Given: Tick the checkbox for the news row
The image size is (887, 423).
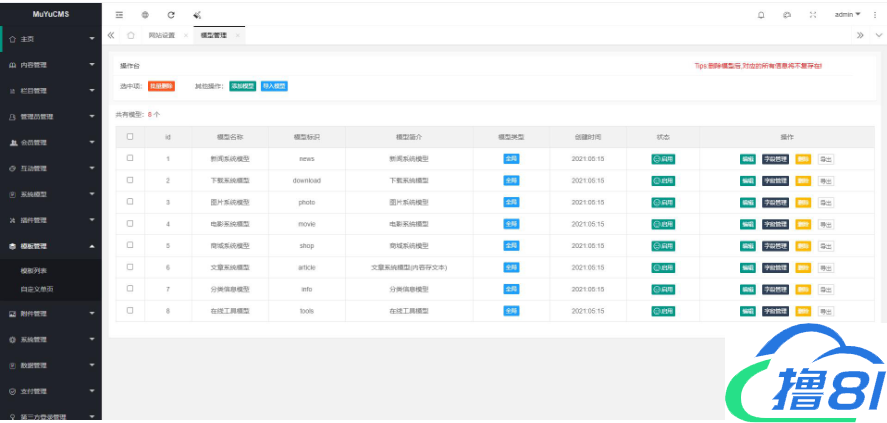Looking at the screenshot, I should point(129,158).
